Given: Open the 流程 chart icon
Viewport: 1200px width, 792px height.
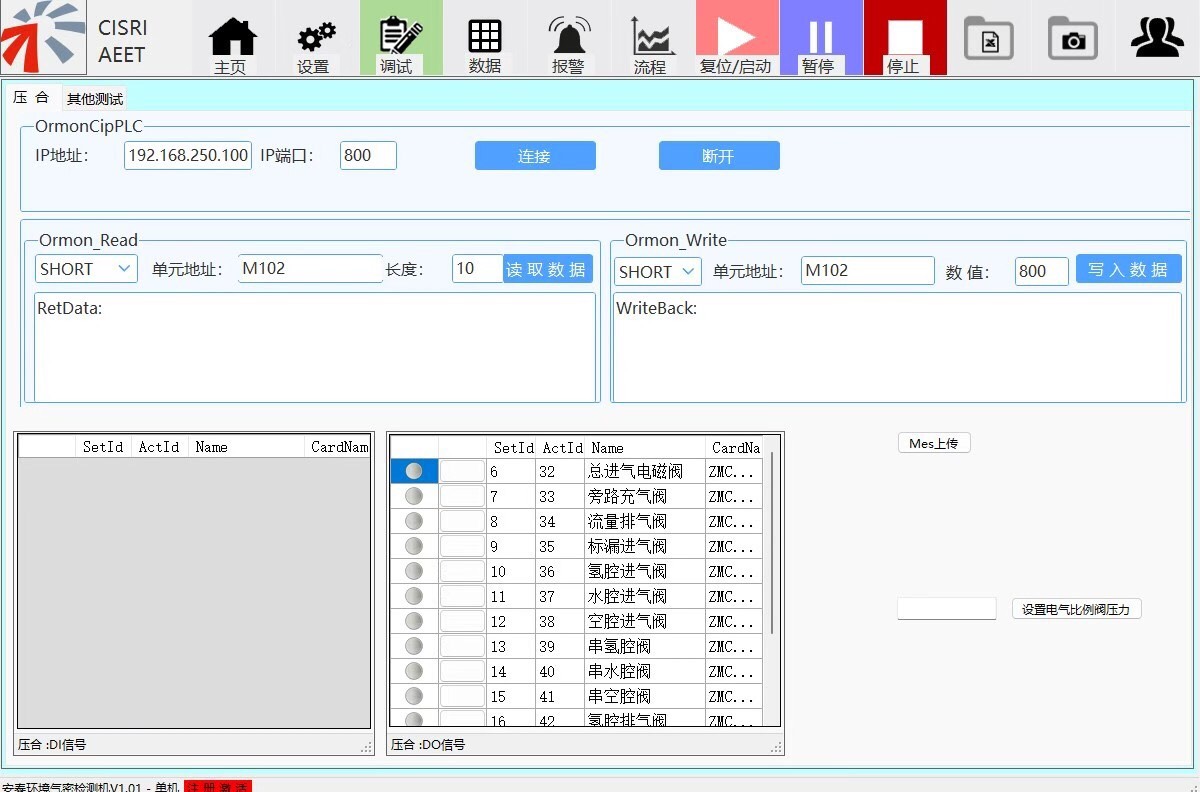Looking at the screenshot, I should click(652, 38).
